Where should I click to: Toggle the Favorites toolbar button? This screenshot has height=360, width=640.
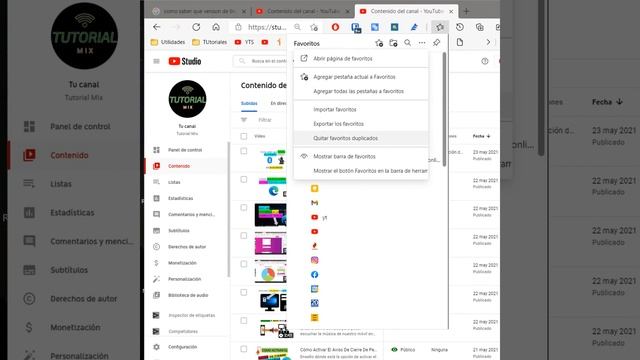tap(440, 27)
